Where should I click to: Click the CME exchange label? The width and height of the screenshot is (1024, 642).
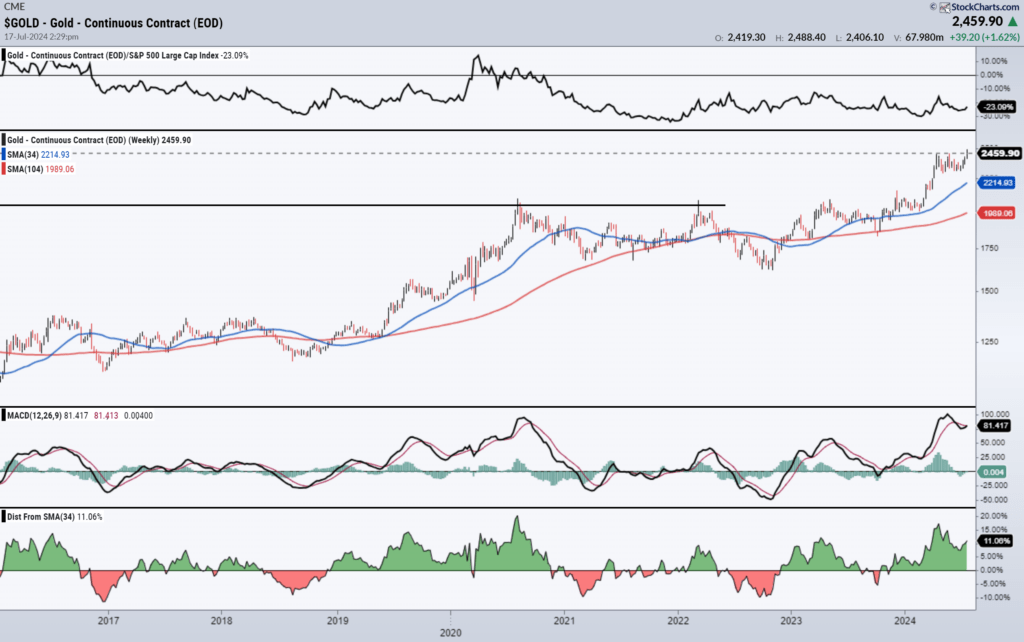pos(14,7)
